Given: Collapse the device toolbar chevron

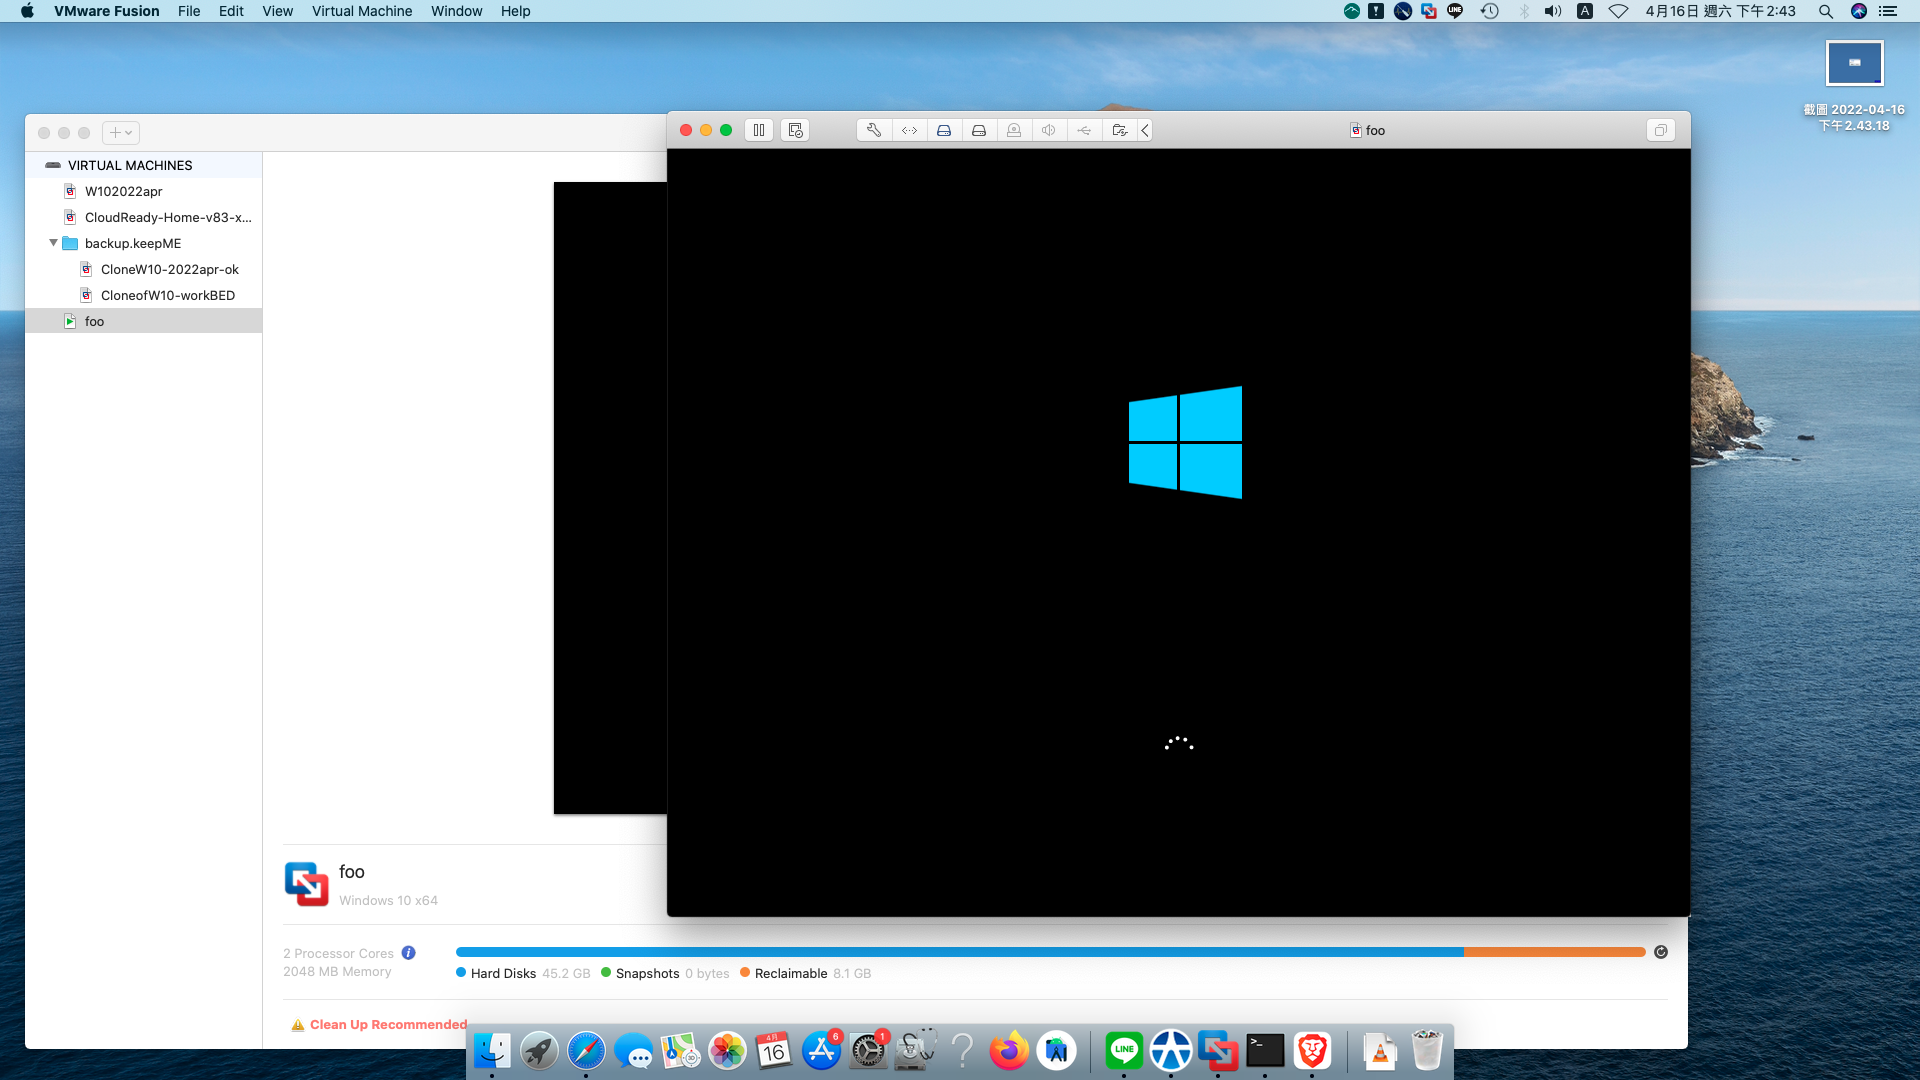Looking at the screenshot, I should coord(1145,130).
